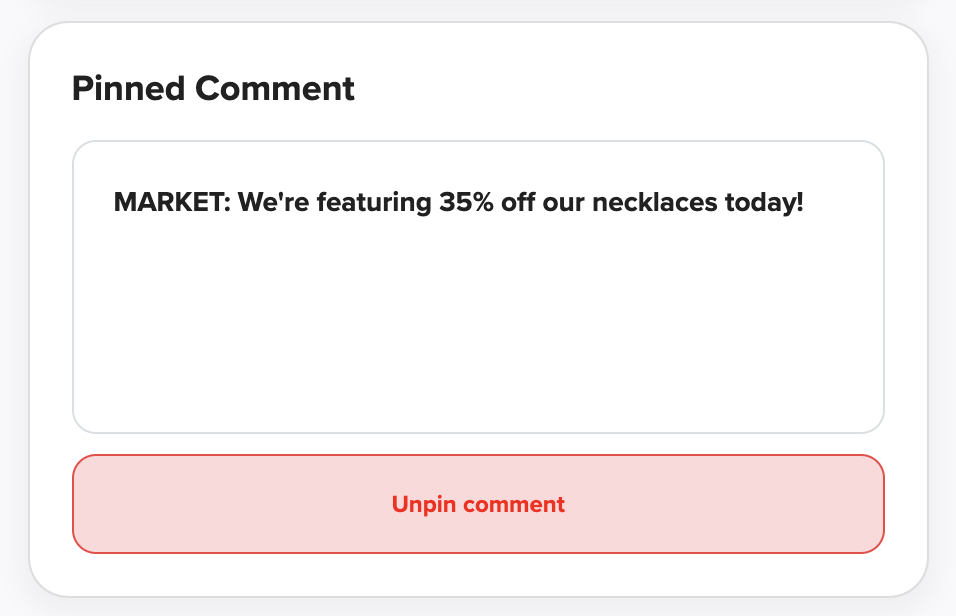
Task: Click the Pinned Comment heading
Action: pos(213,89)
